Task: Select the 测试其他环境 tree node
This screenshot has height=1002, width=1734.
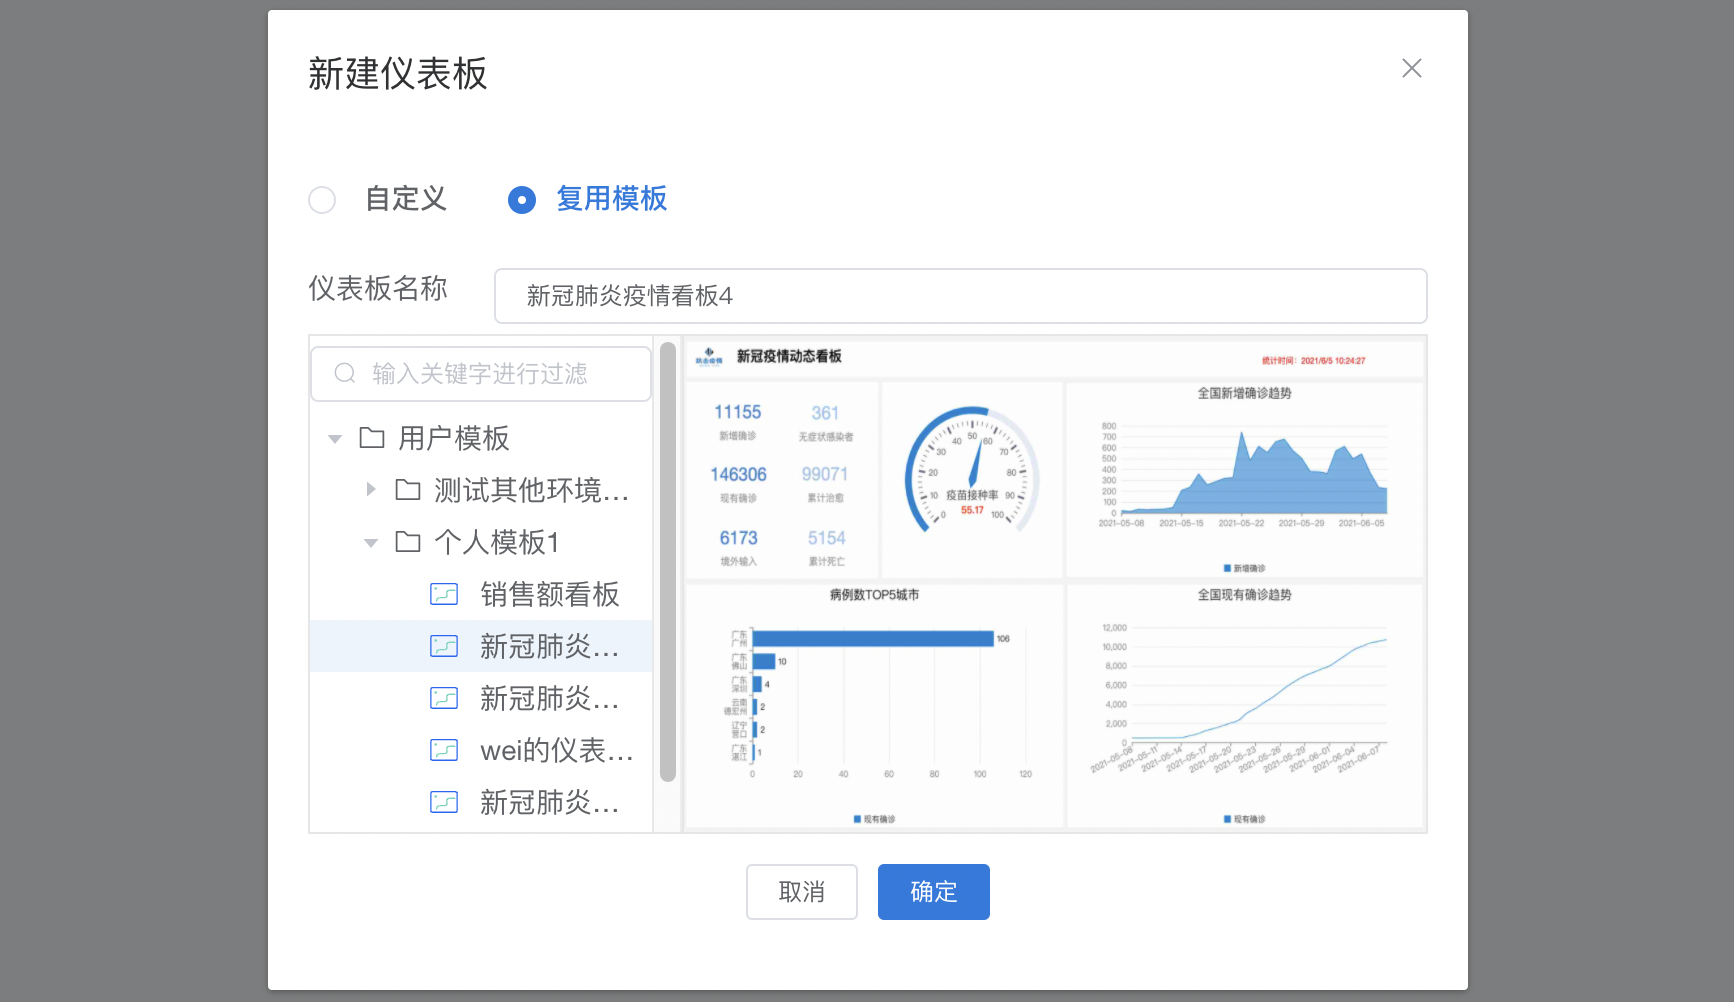Action: click(481, 490)
